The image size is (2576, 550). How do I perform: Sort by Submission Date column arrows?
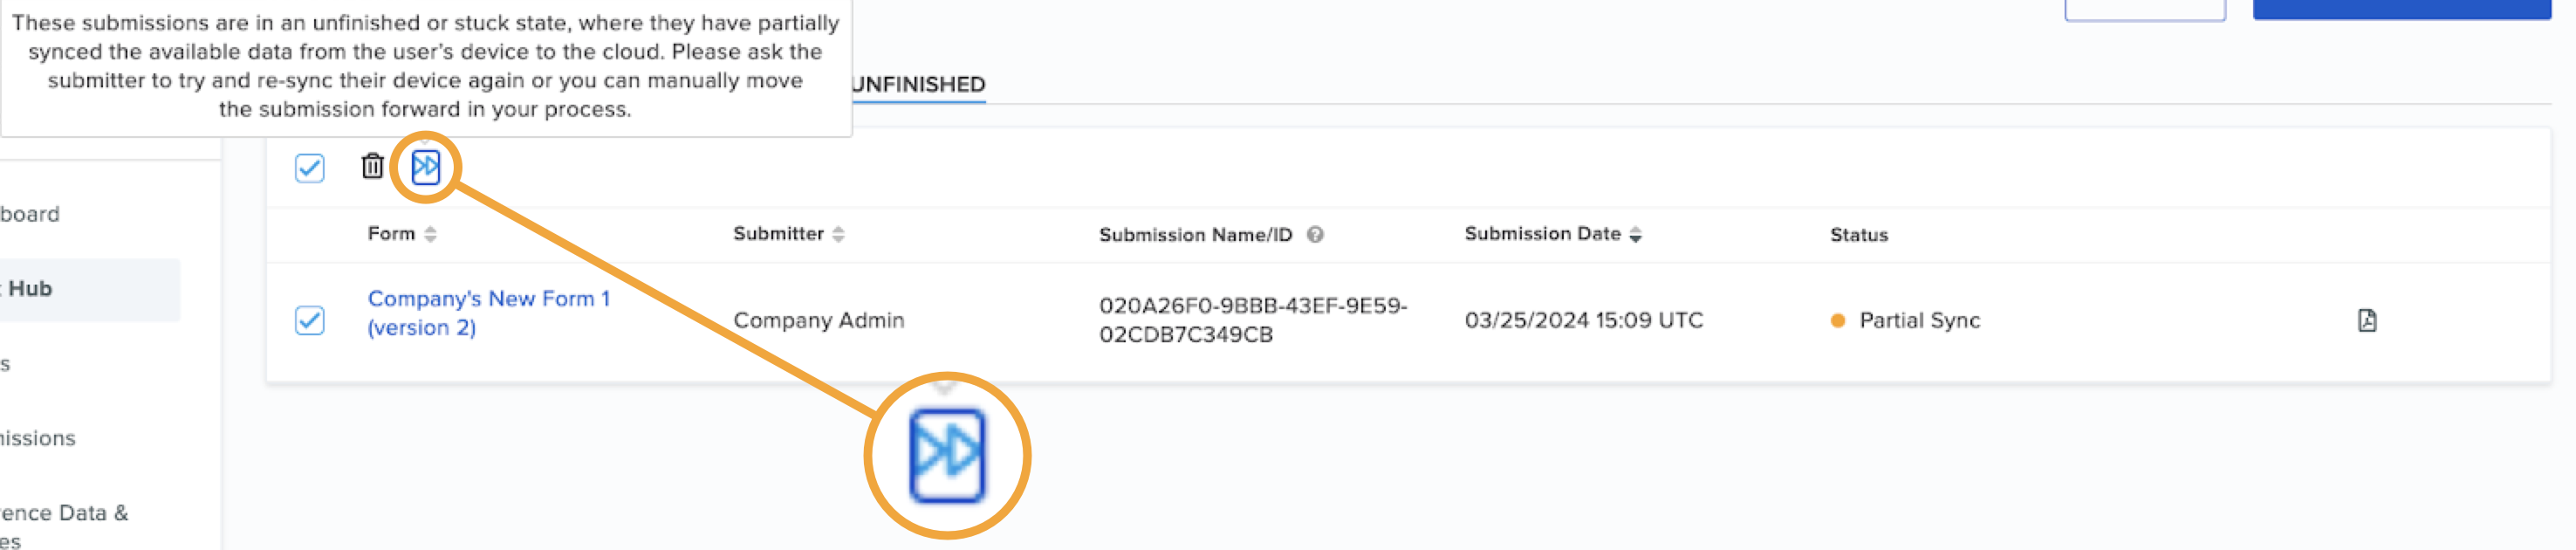tap(1636, 234)
